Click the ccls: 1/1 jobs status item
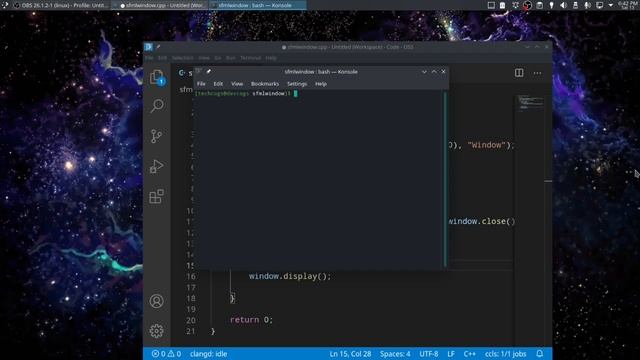This screenshot has width=640, height=360. click(x=505, y=354)
